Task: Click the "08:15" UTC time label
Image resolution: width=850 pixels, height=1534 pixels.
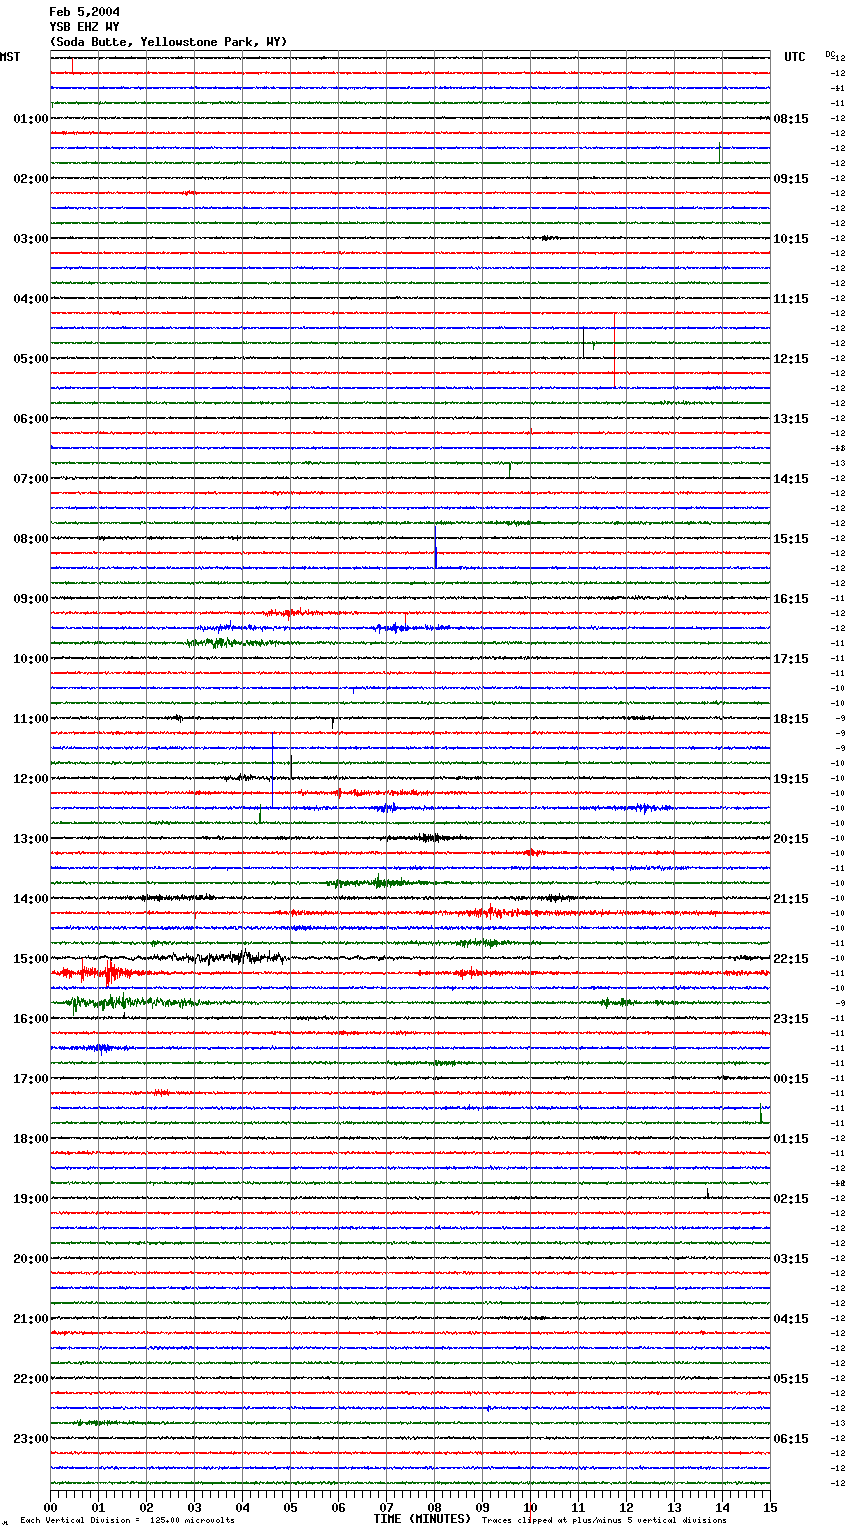Action: point(791,119)
